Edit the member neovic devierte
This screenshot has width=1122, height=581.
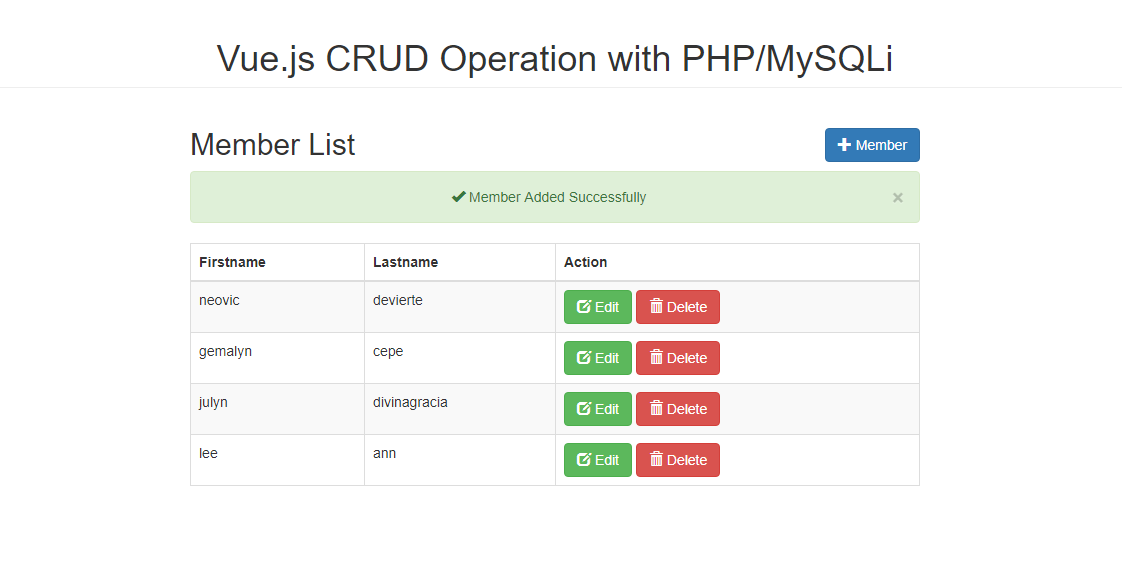(597, 307)
